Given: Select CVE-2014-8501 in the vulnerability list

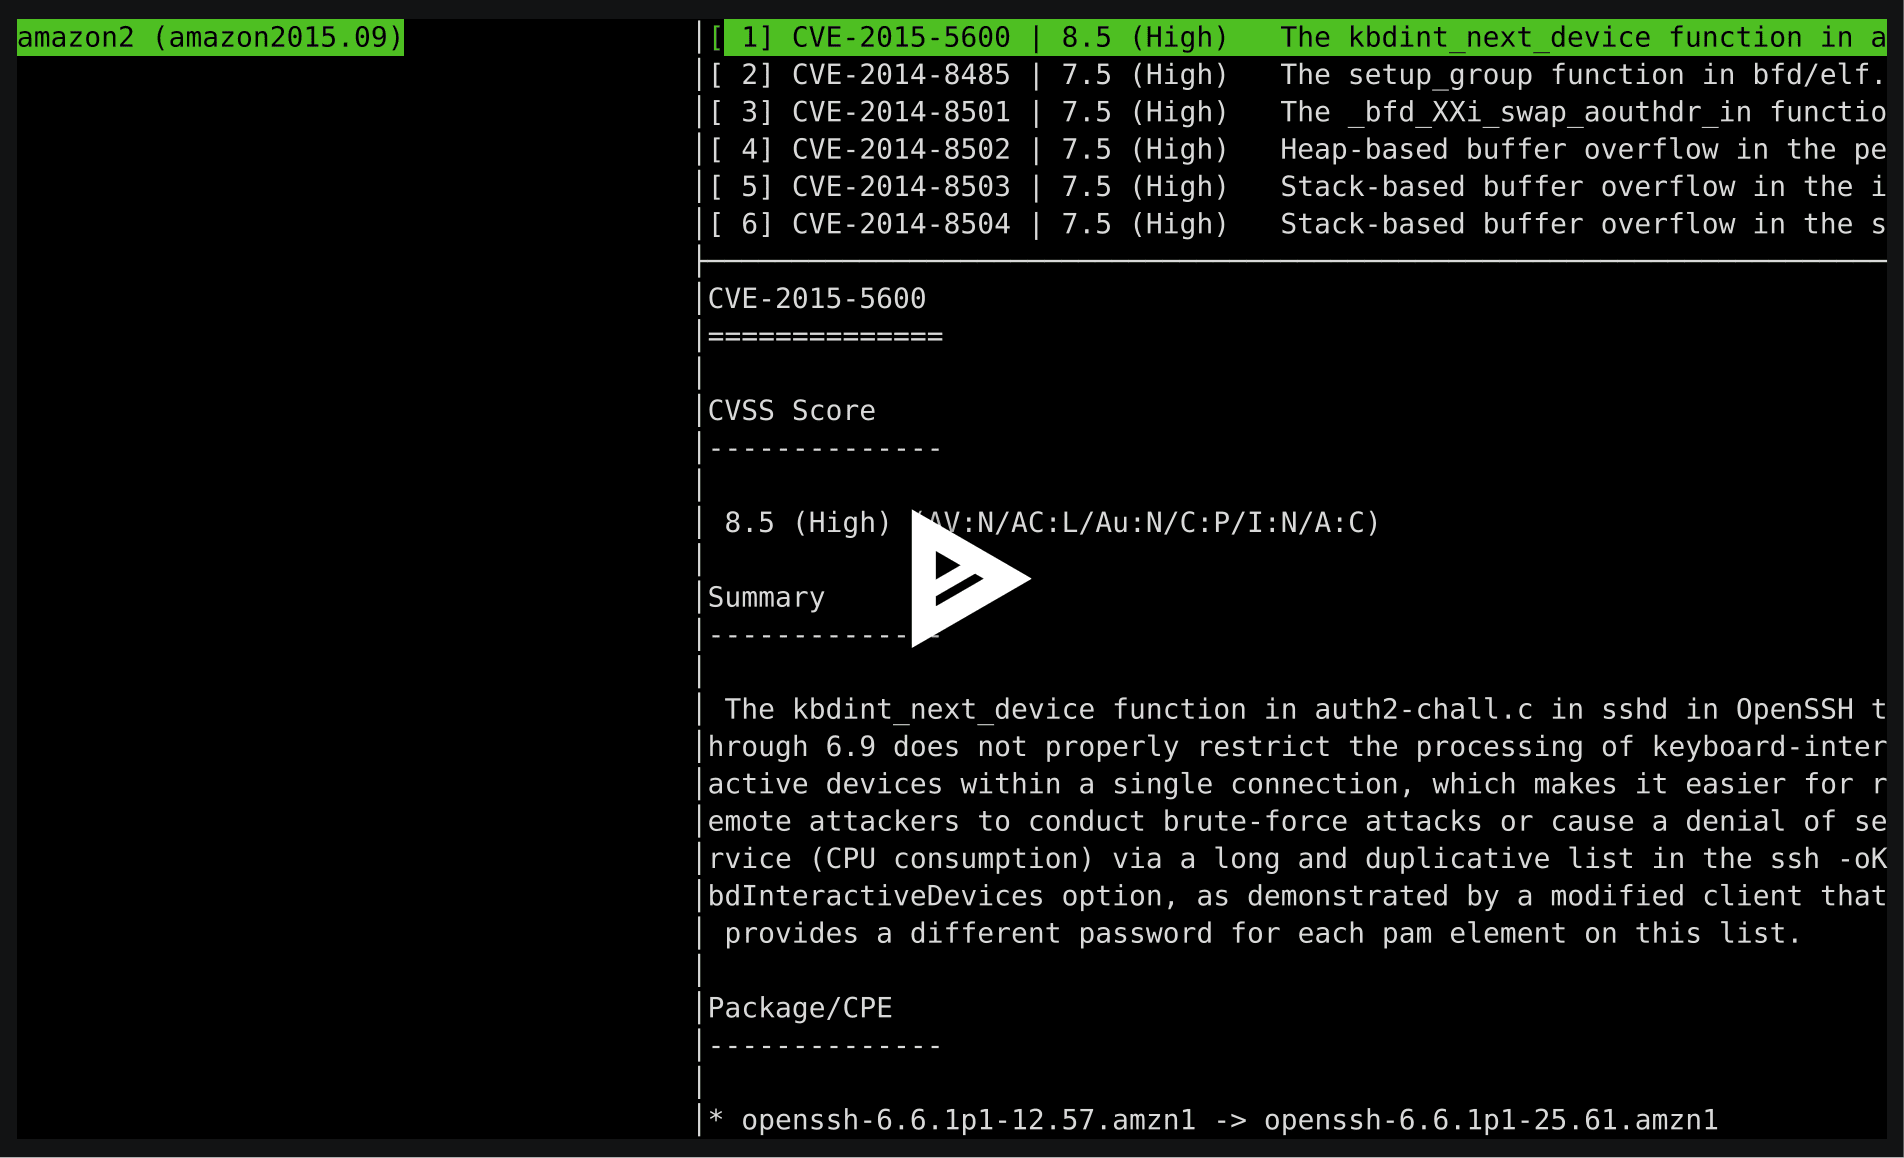Looking at the screenshot, I should 900,111.
